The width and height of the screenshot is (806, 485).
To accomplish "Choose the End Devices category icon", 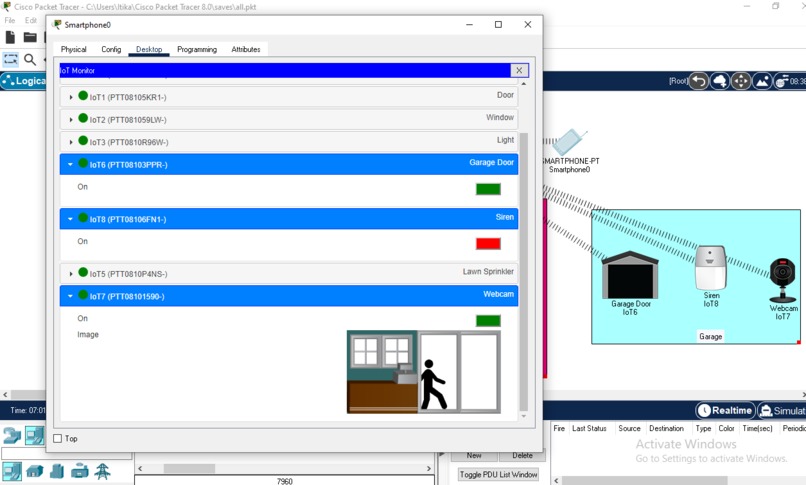I will click(x=35, y=435).
